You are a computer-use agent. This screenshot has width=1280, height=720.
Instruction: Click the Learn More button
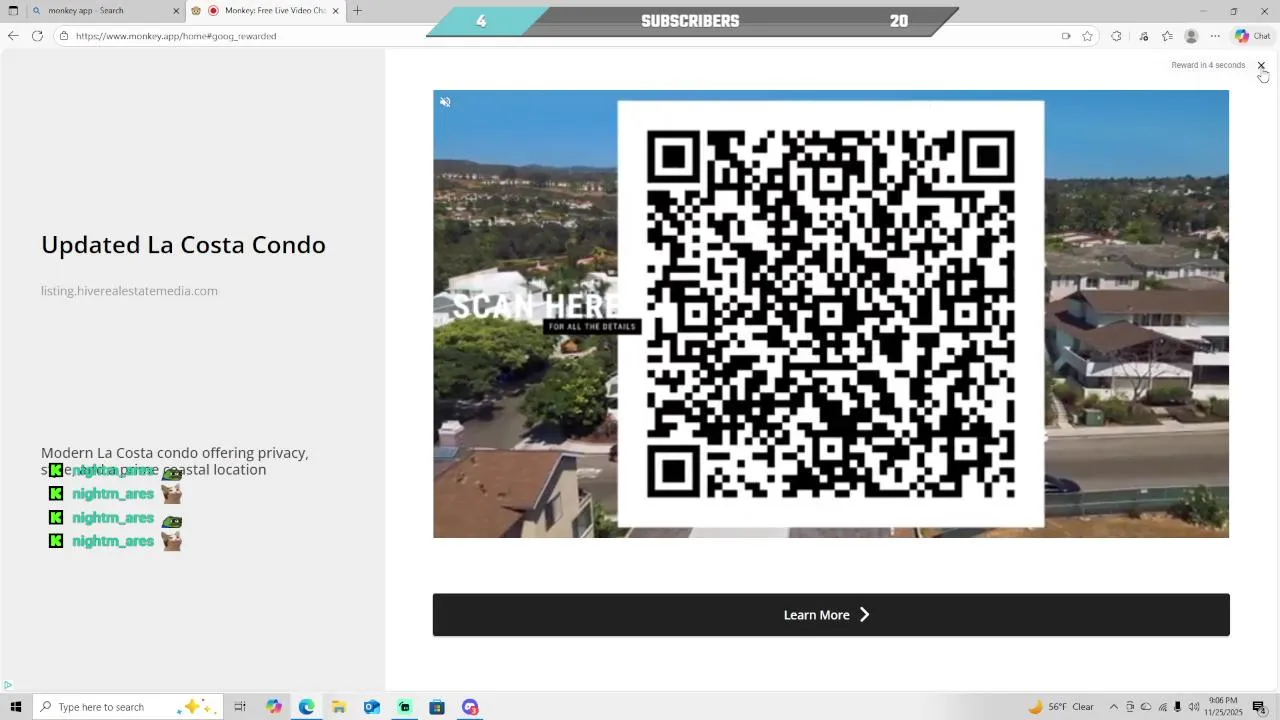click(831, 615)
